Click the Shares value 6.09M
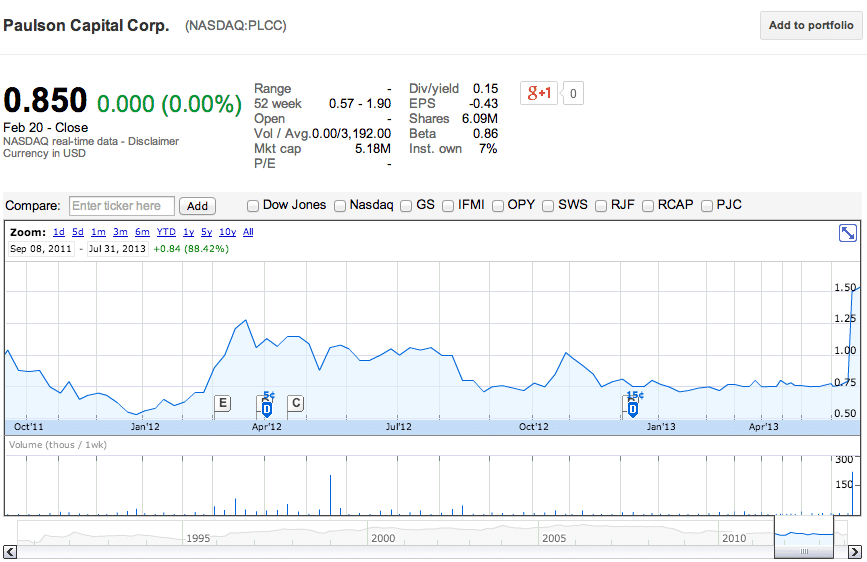The height and width of the screenshot is (562, 867). [x=479, y=118]
